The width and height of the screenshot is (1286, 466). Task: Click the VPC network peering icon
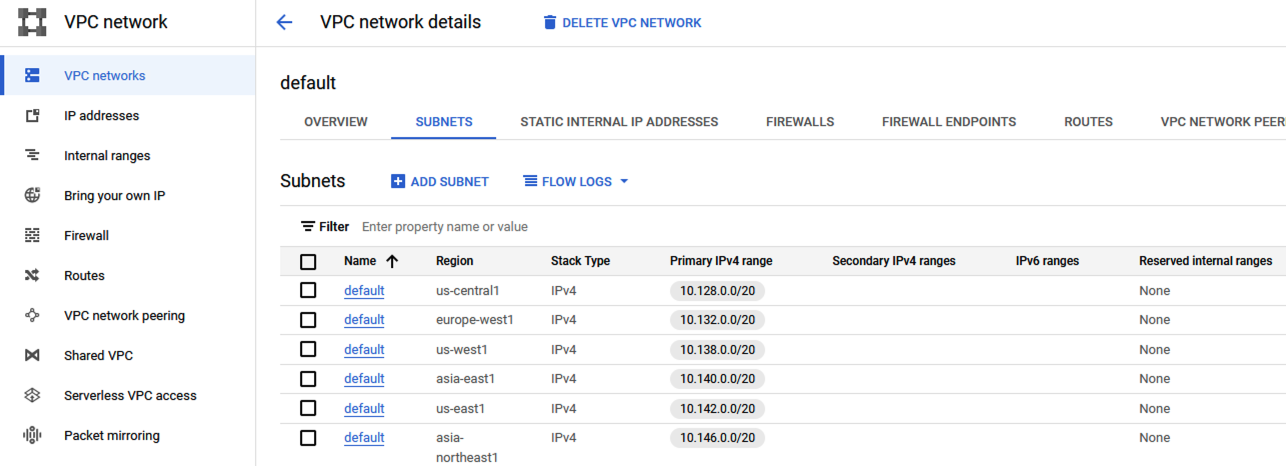(x=32, y=316)
